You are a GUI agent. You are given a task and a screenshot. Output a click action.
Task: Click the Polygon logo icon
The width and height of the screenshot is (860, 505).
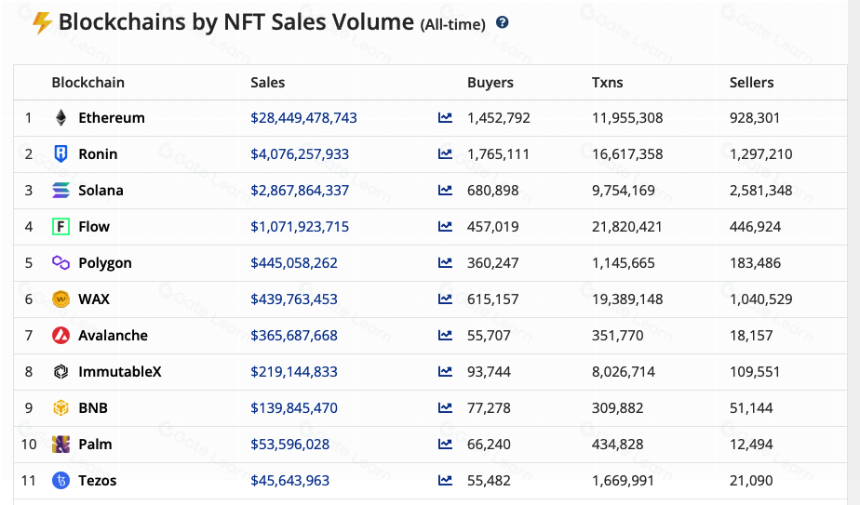pyautogui.click(x=61, y=263)
